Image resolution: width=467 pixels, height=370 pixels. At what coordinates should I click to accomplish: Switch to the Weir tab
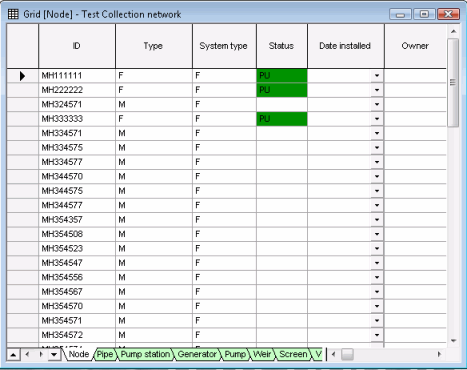pos(262,354)
